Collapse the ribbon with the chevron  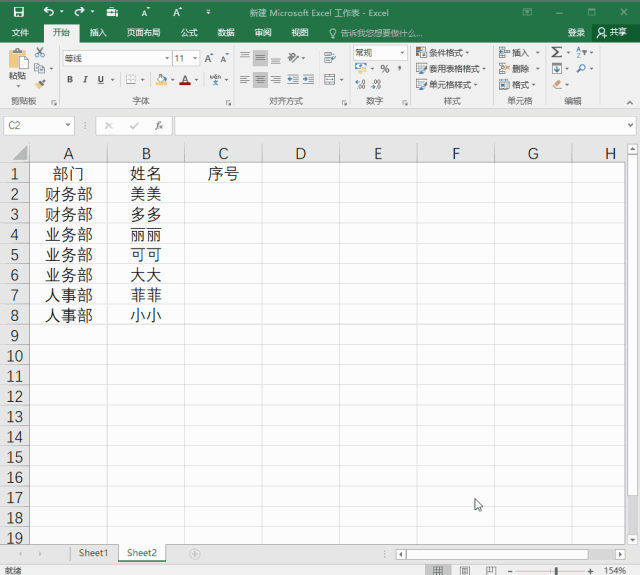(630, 102)
